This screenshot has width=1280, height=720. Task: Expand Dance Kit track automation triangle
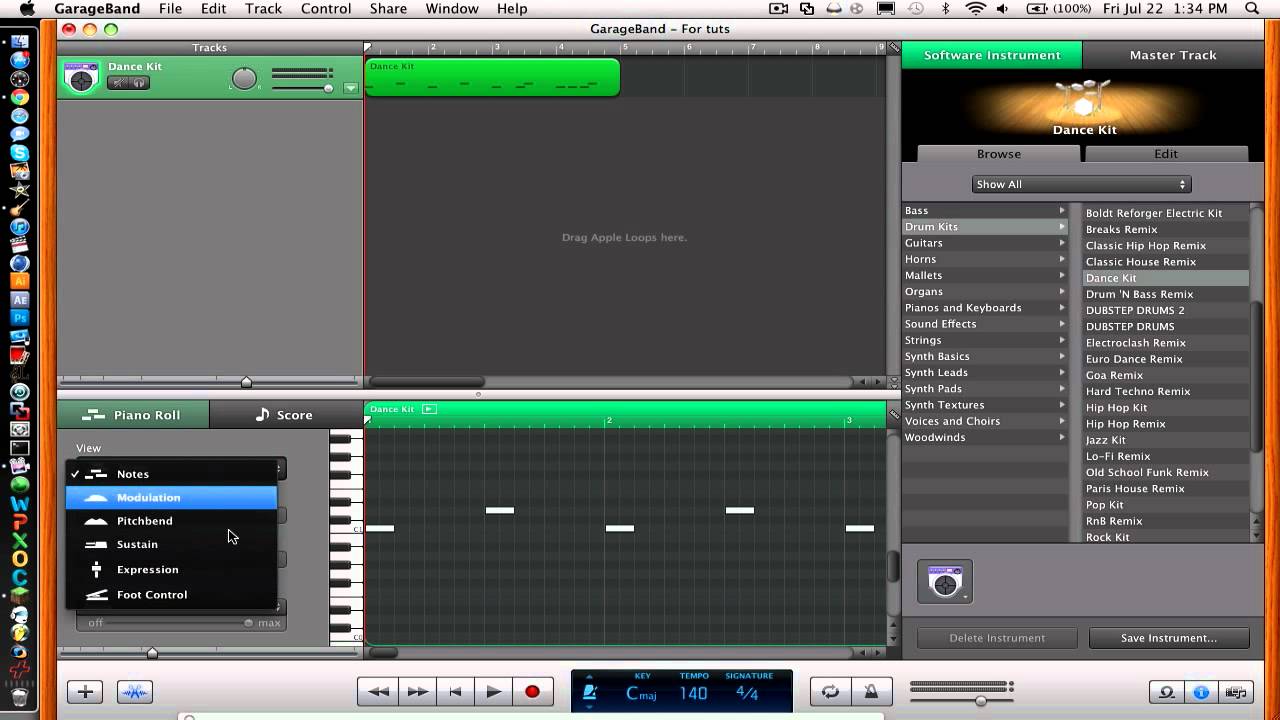pos(350,88)
